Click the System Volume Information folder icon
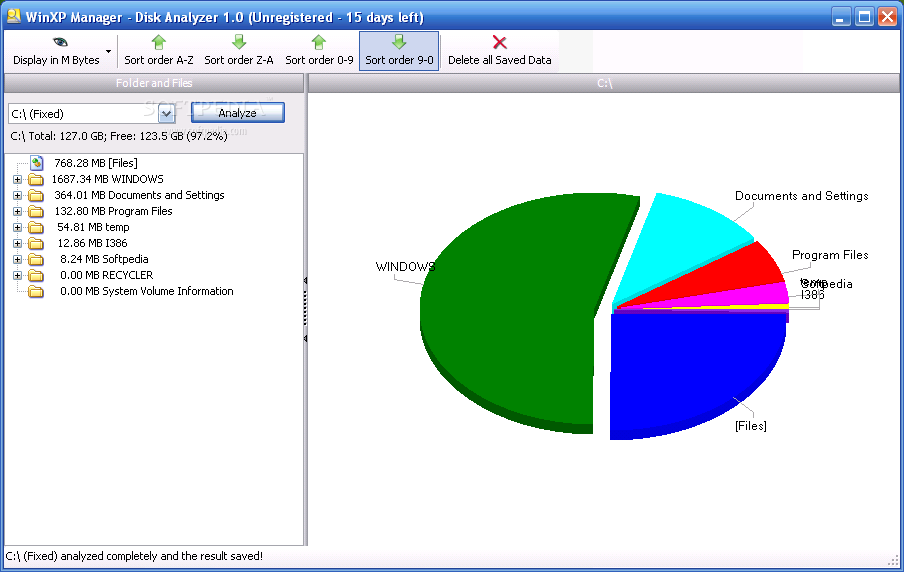This screenshot has height=572, width=904. 36,292
